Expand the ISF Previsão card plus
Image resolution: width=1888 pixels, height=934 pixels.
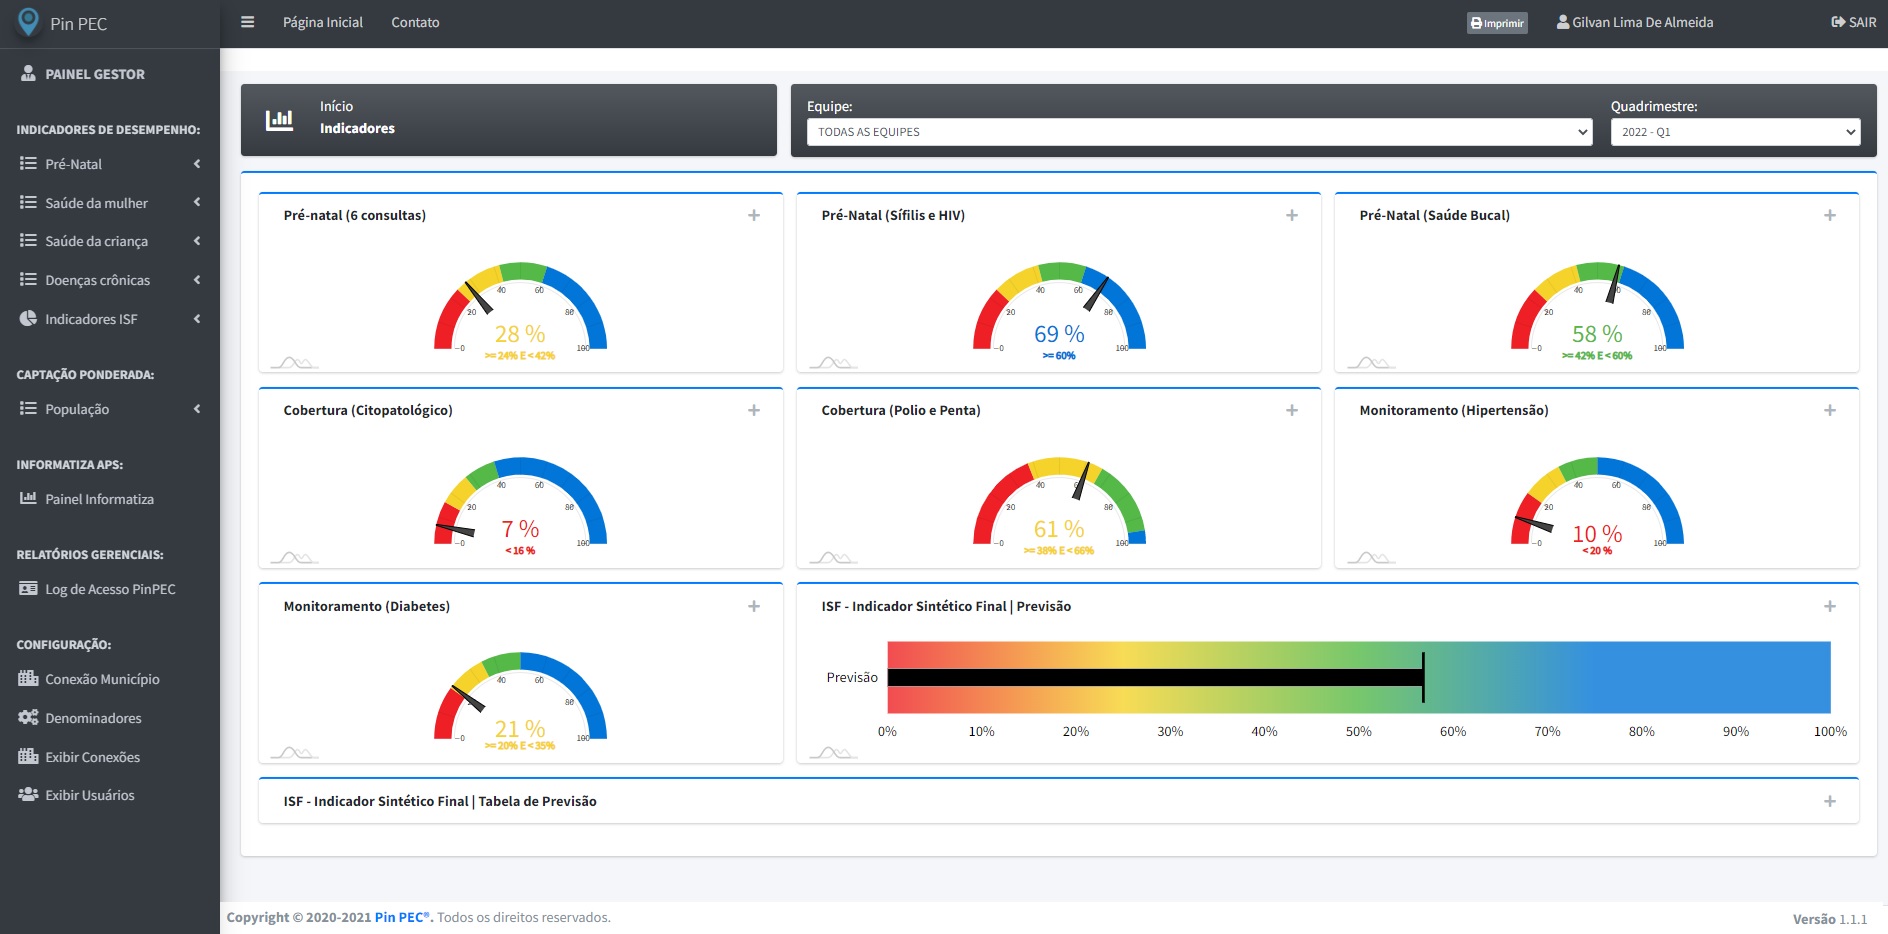coord(1830,606)
